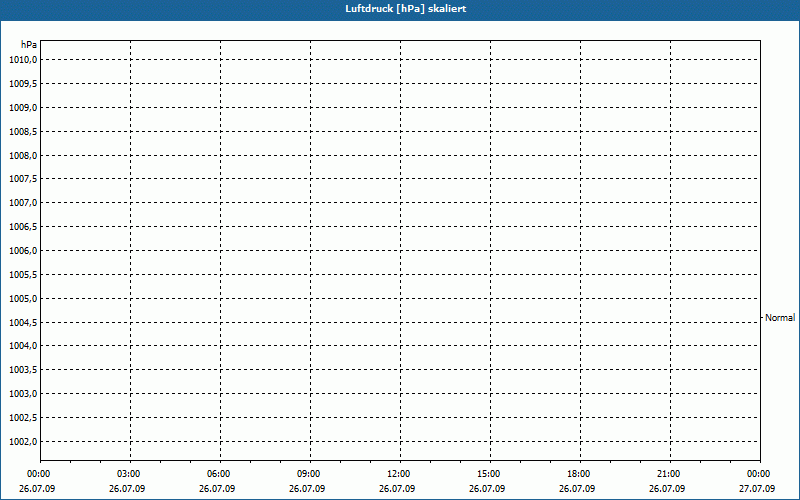Click the 1009,5 axis value
This screenshot has height=500, width=800.
pos(23,84)
